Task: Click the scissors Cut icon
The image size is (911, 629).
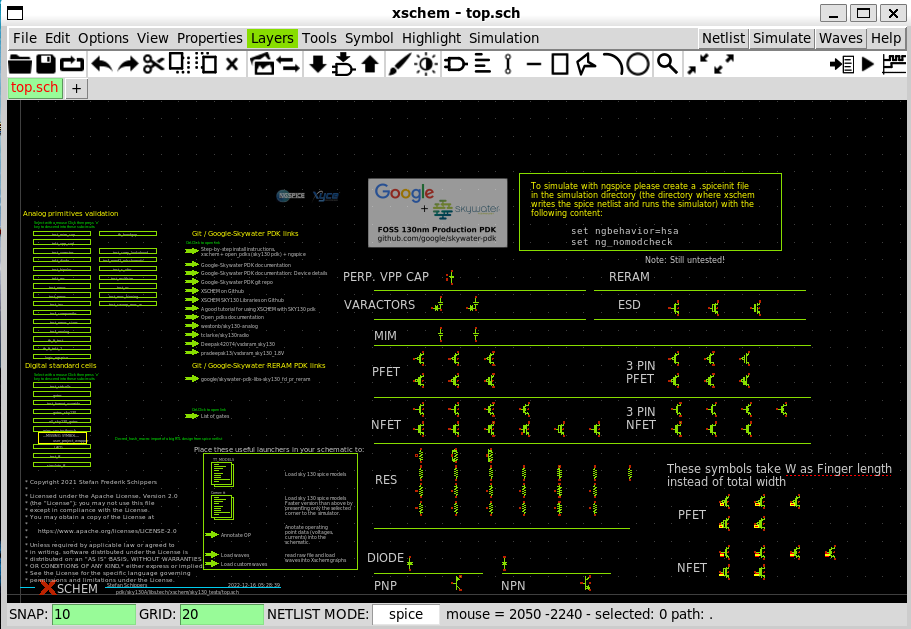Action: pyautogui.click(x=152, y=64)
